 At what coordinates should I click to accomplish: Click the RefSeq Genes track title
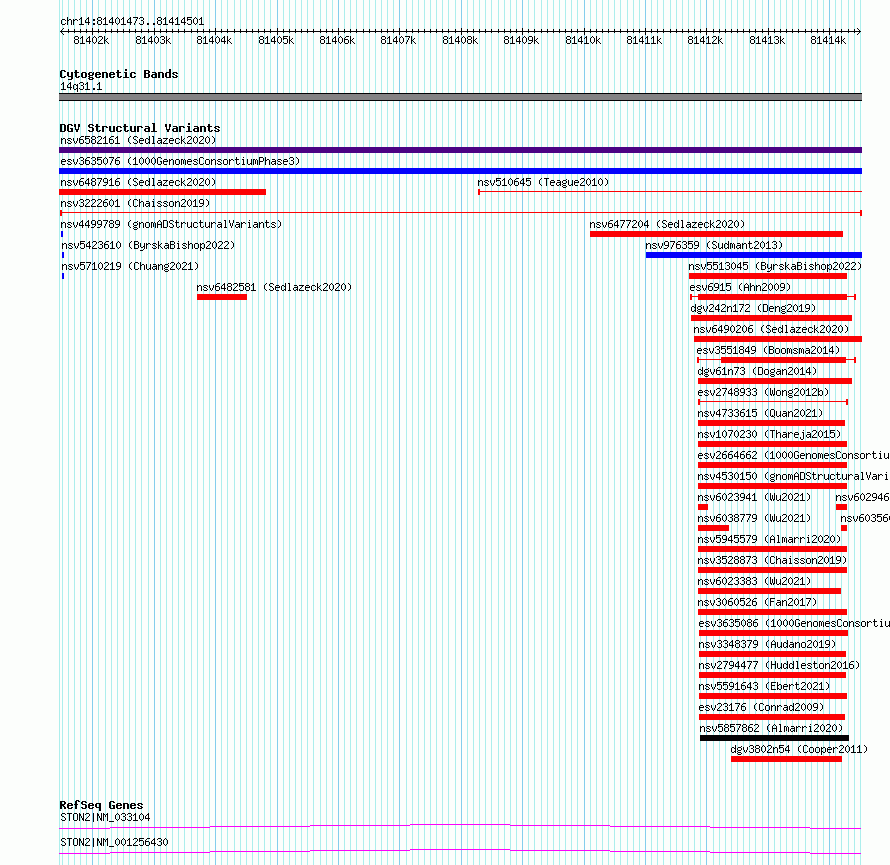(101, 805)
